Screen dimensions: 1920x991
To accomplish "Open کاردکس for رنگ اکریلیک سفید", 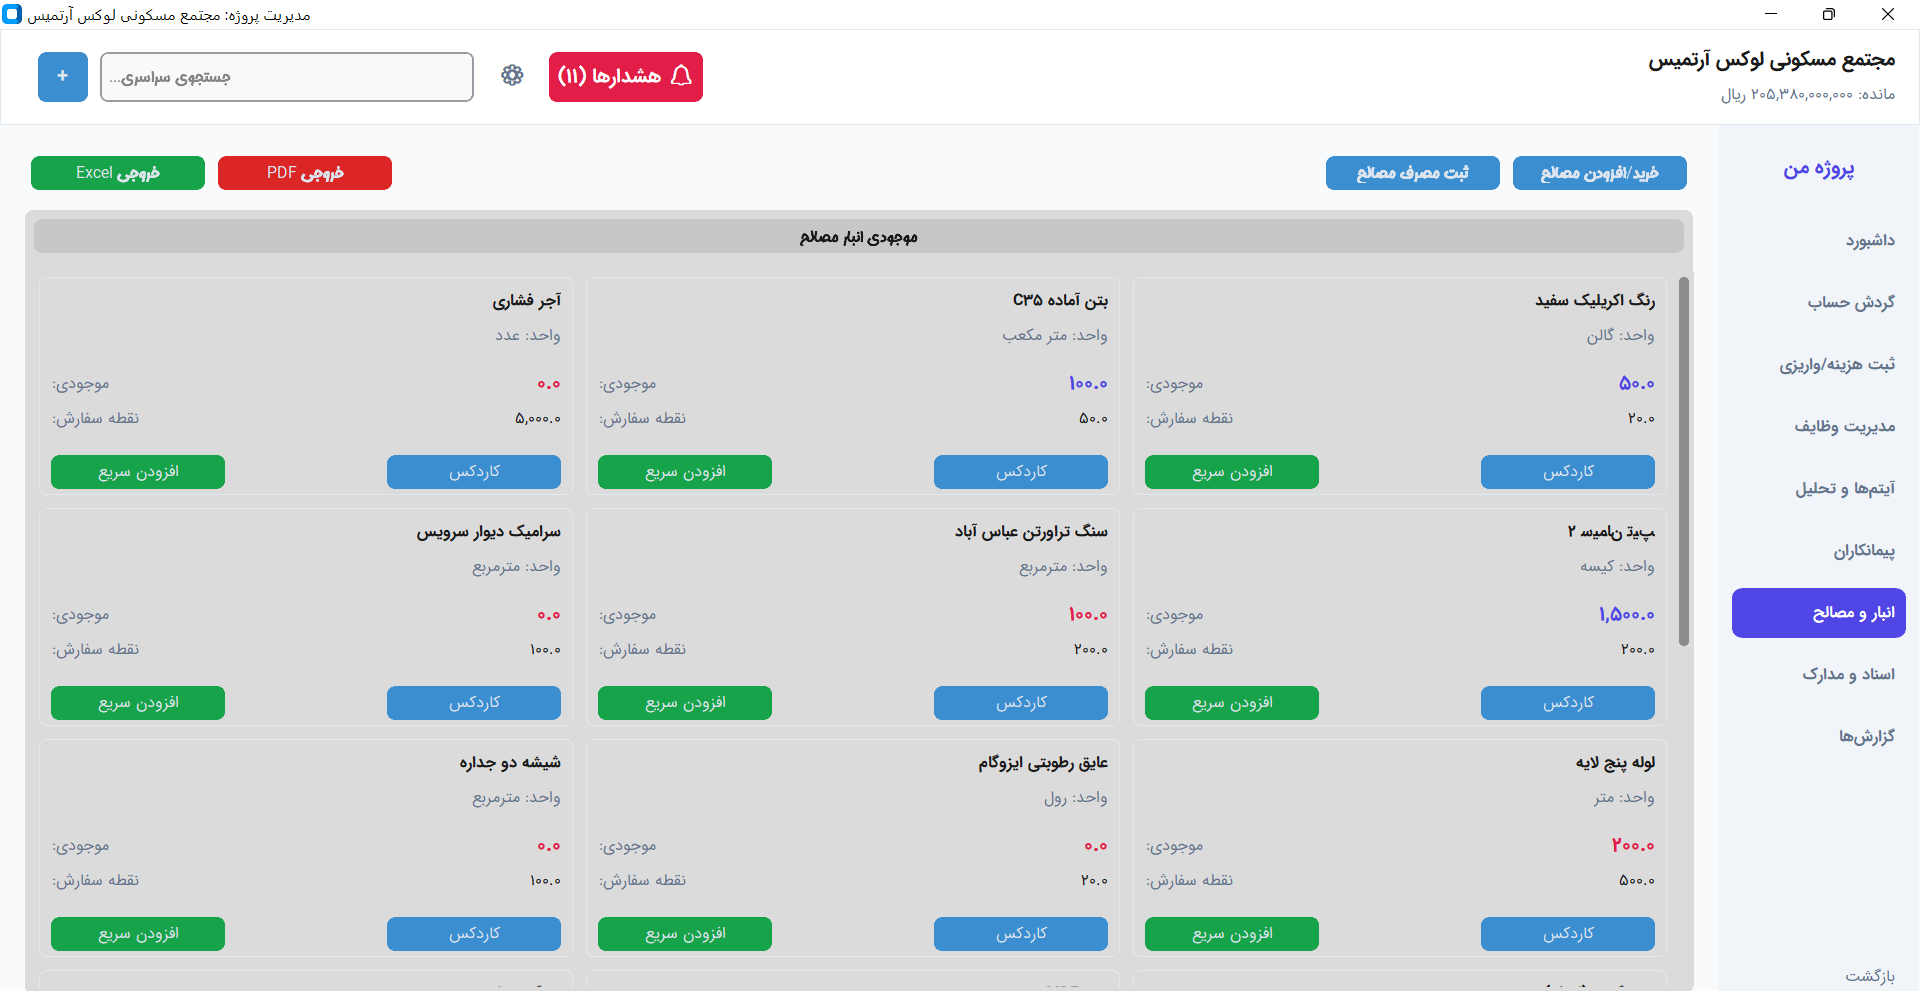I will pyautogui.click(x=1567, y=471).
